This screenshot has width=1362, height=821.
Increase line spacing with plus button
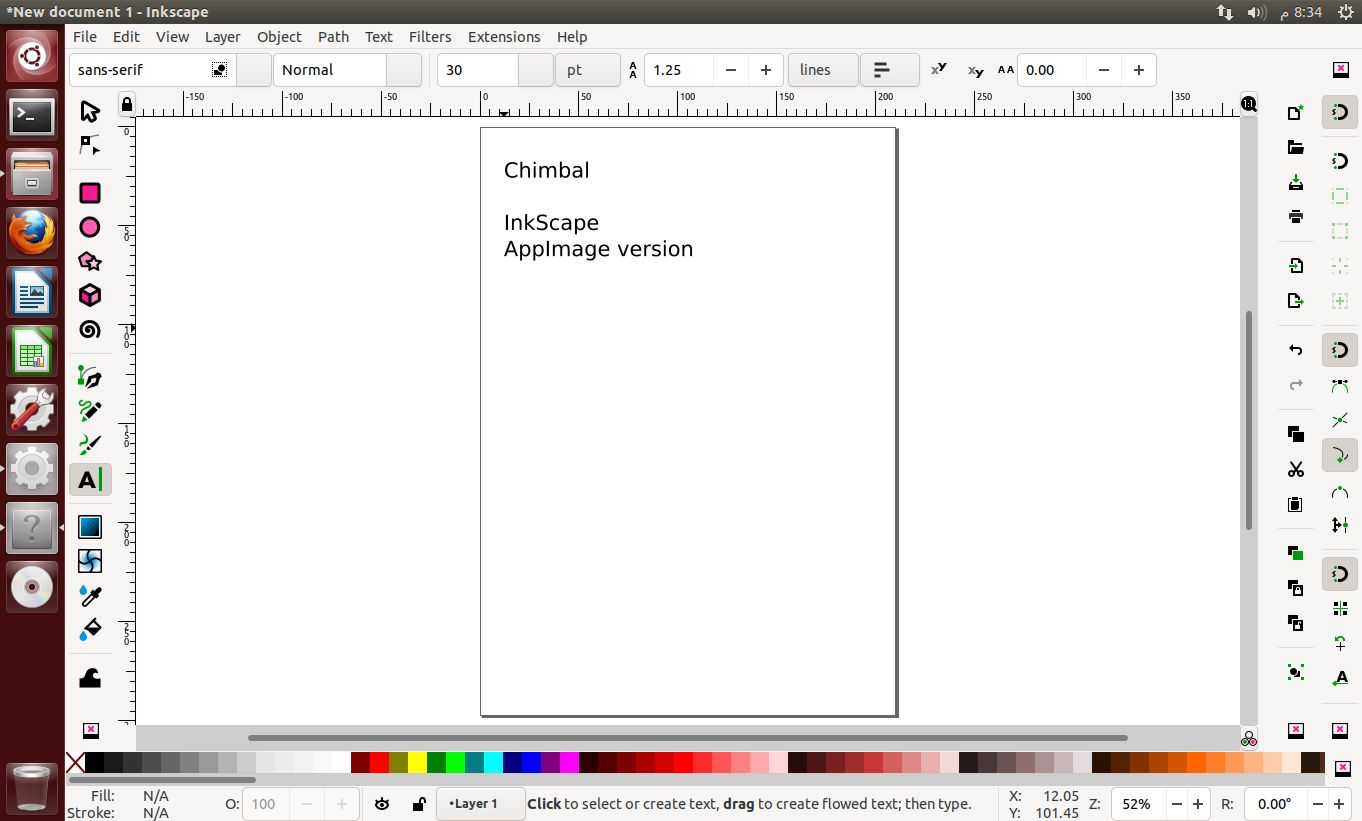(766, 70)
